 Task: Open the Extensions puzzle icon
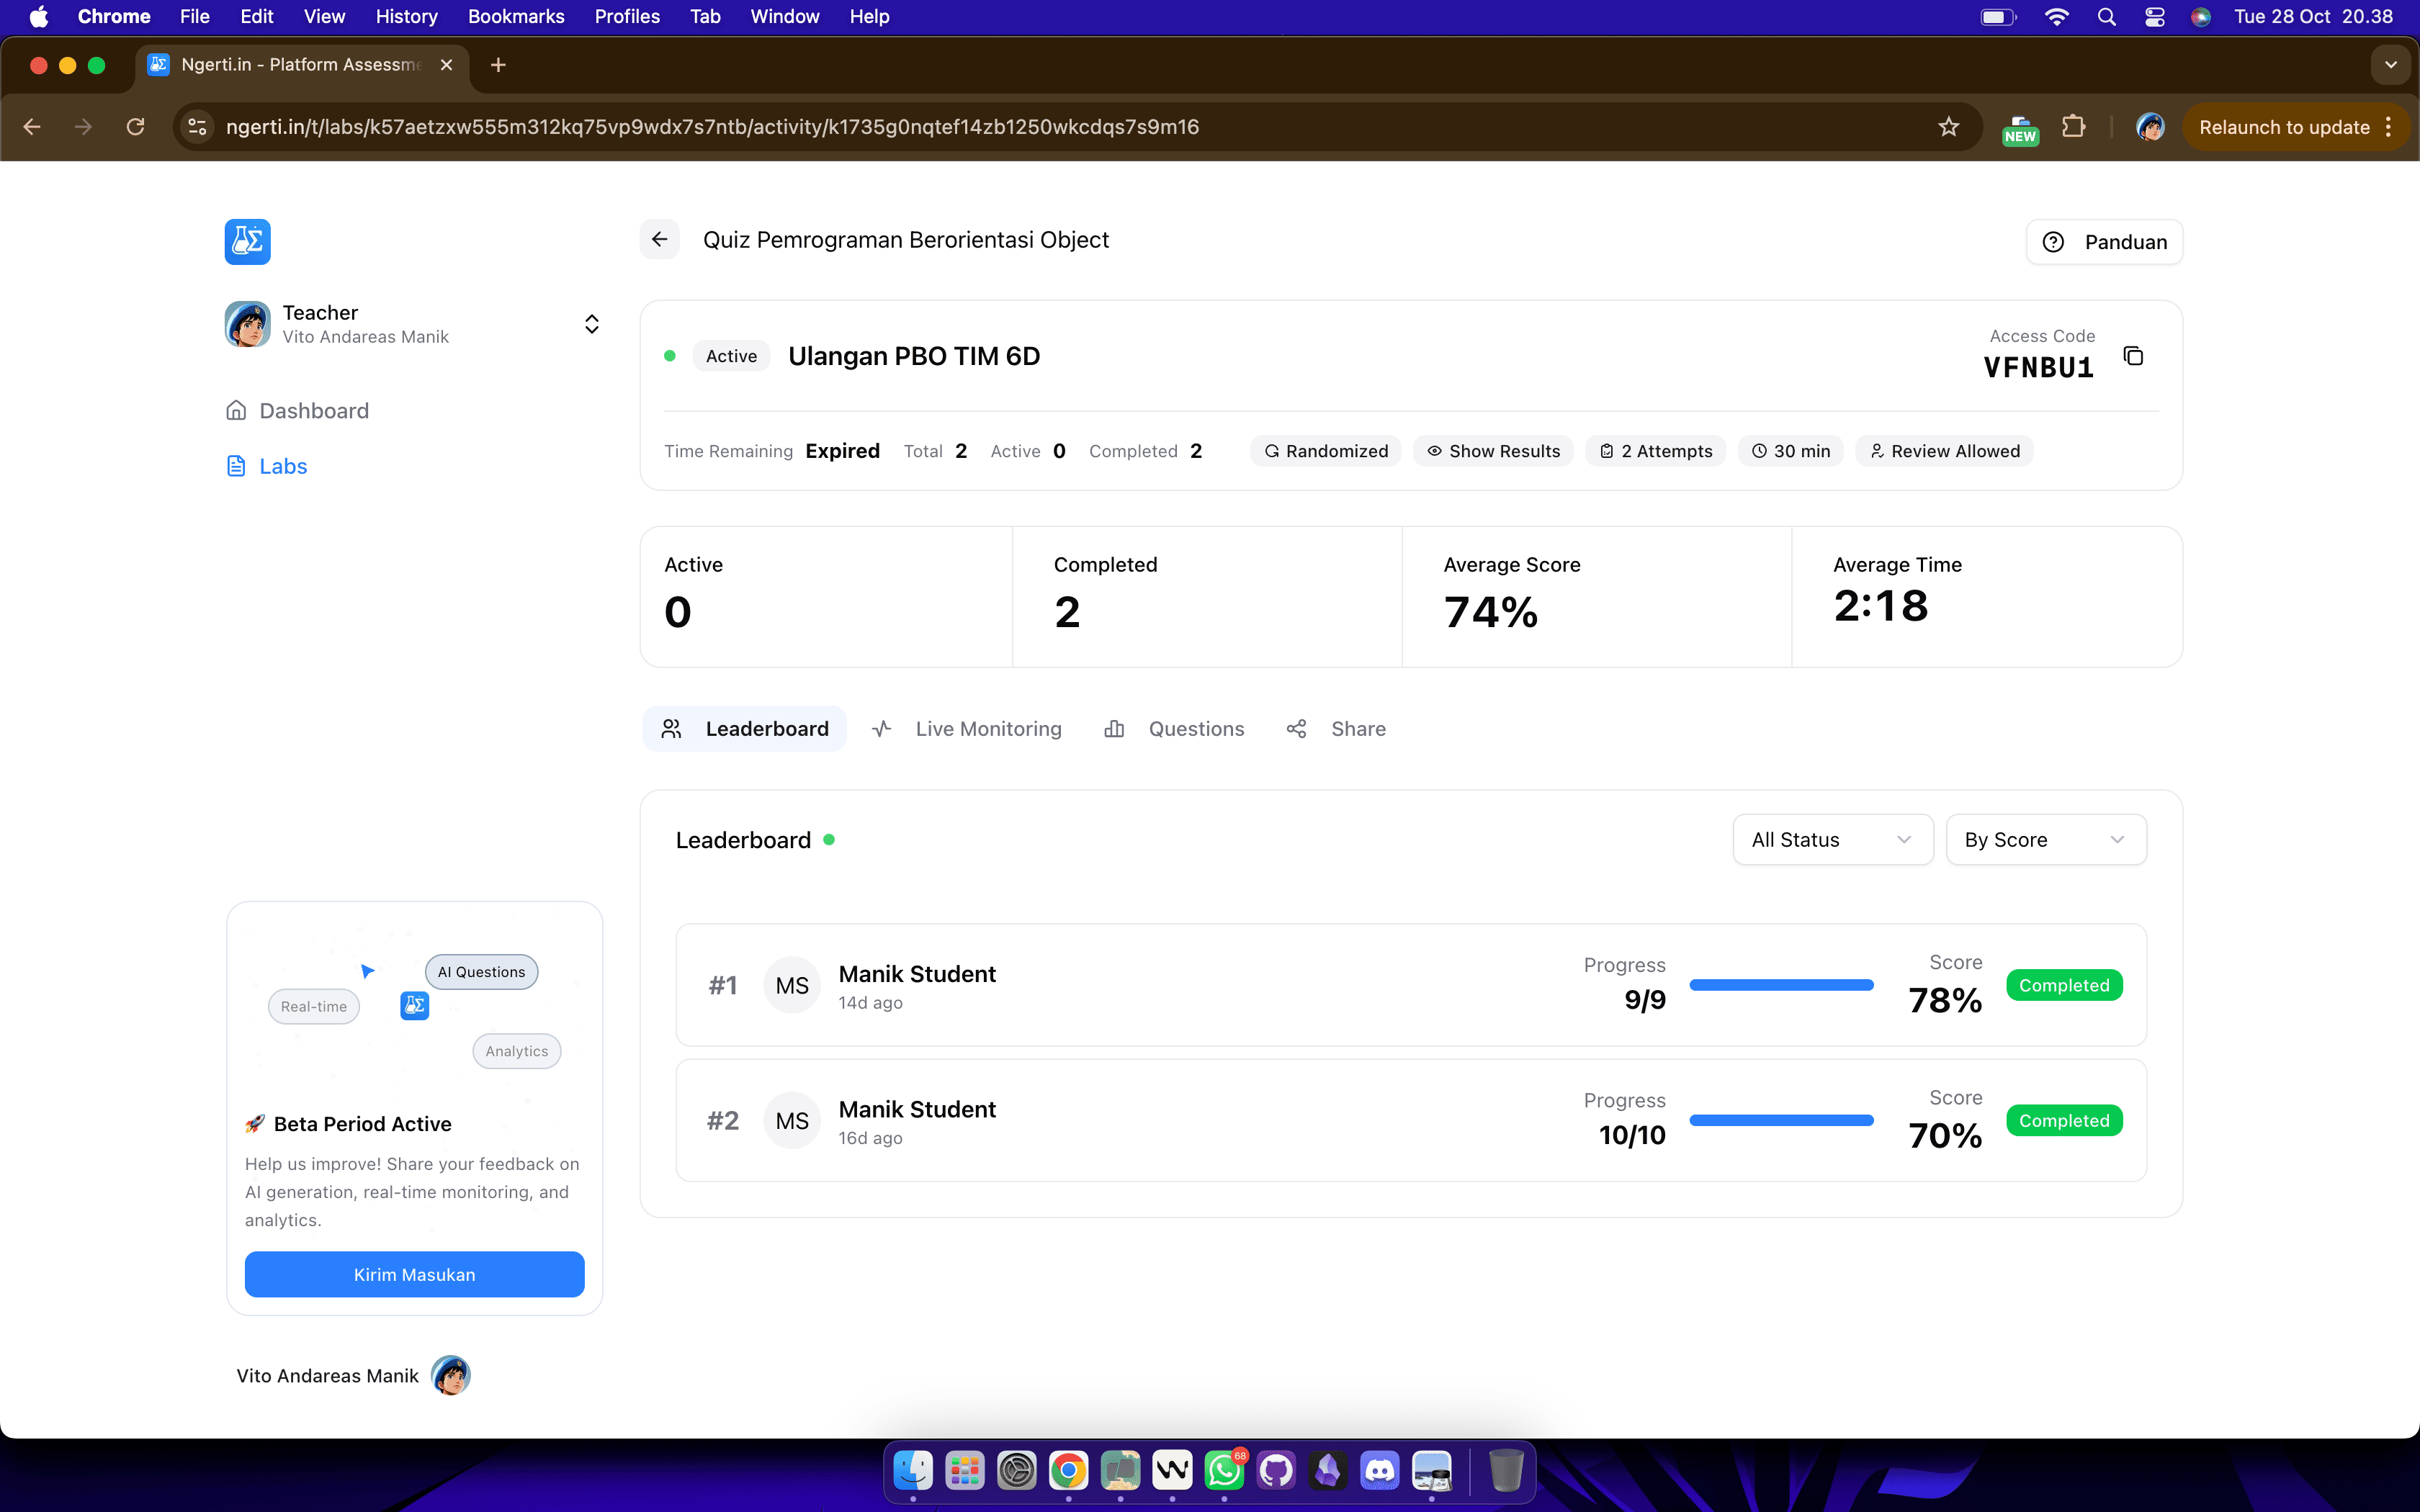(2074, 127)
